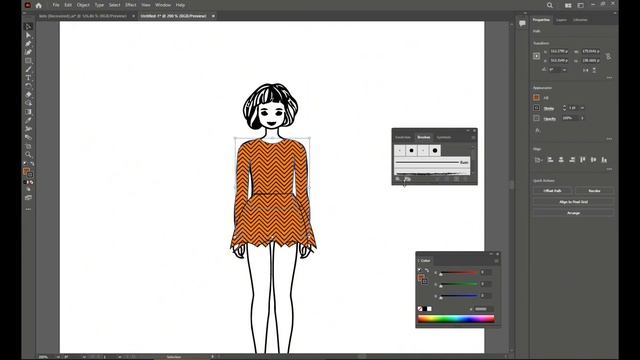Viewport: 640px width, 360px height.
Task: Switch to the Layers tab
Action: (x=561, y=20)
